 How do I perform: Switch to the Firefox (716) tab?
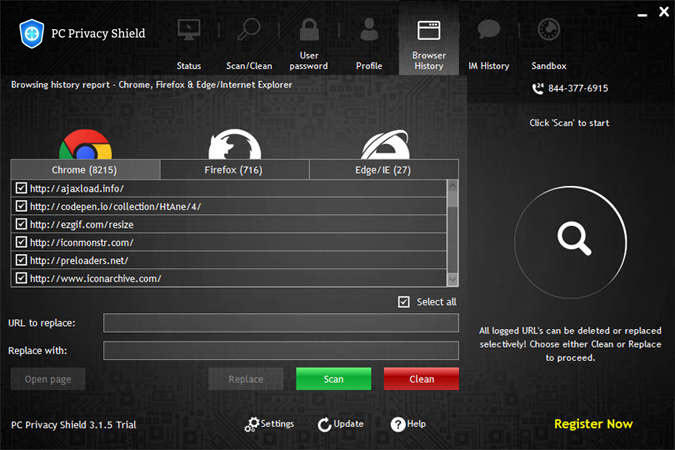coord(235,170)
